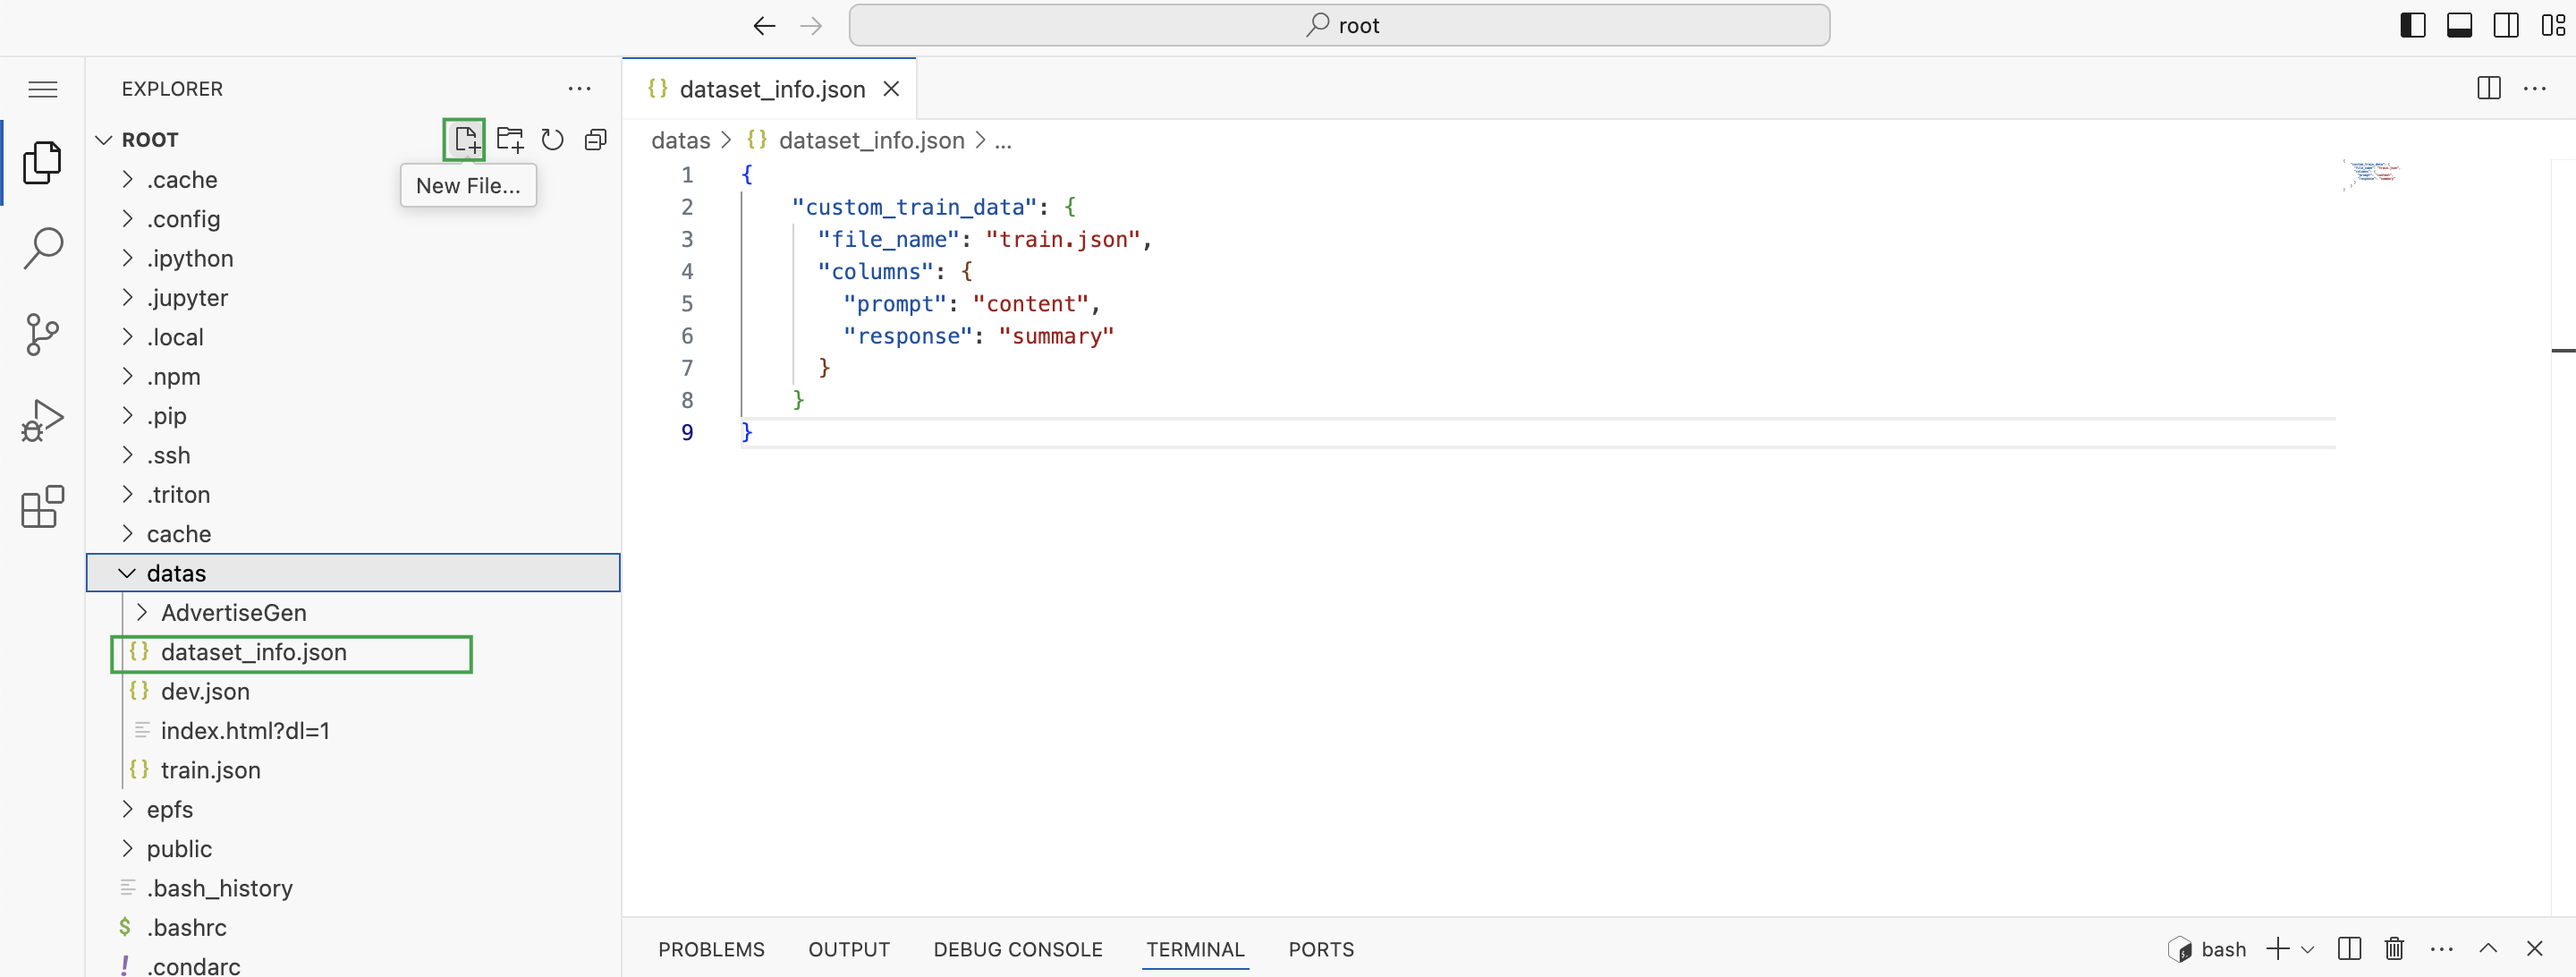
Task: Expand the .jupyter folder
Action: click(x=127, y=297)
